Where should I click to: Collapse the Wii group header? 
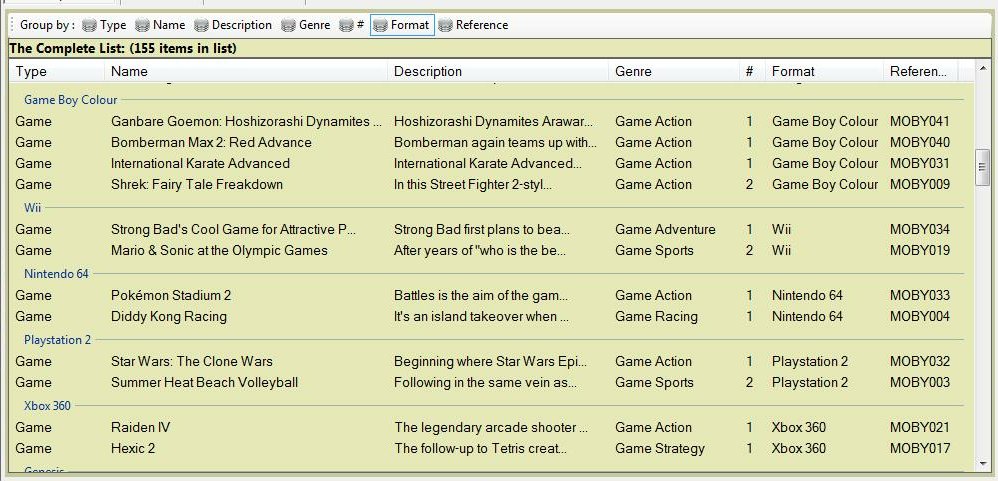tap(33, 208)
